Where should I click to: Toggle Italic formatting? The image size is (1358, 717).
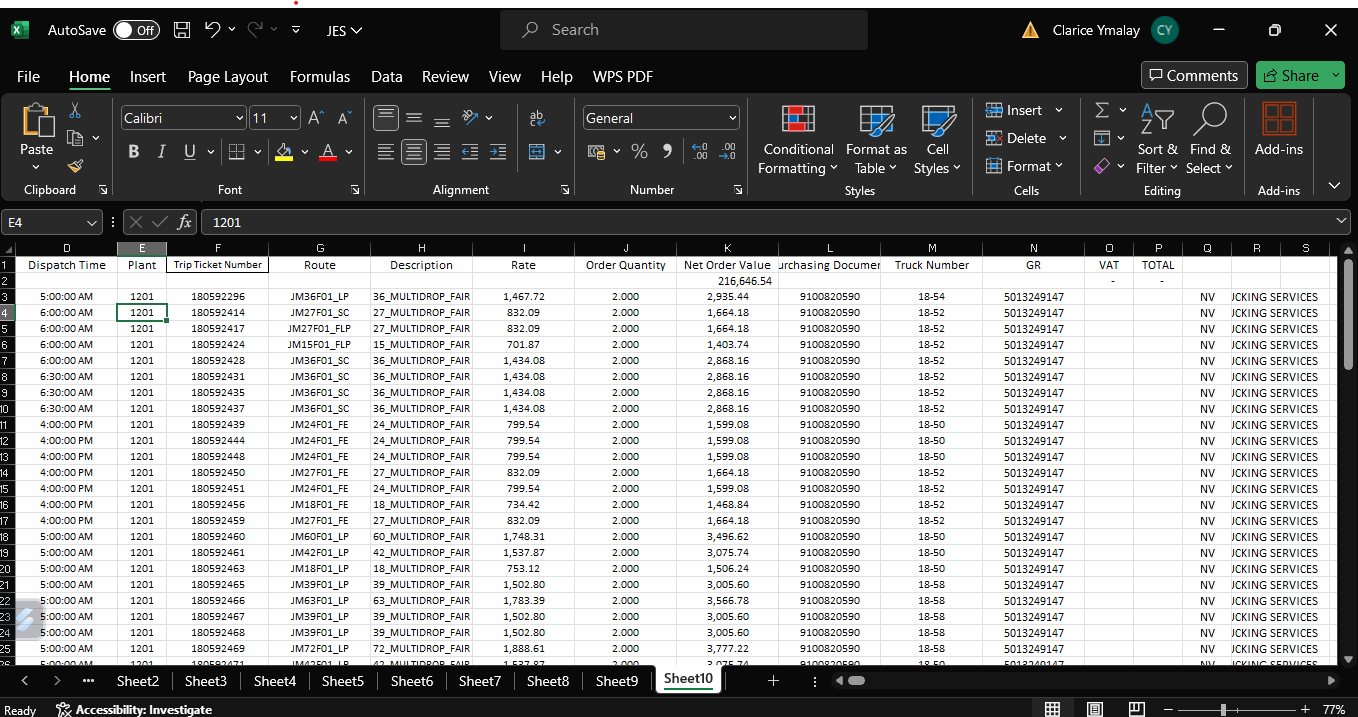click(161, 152)
